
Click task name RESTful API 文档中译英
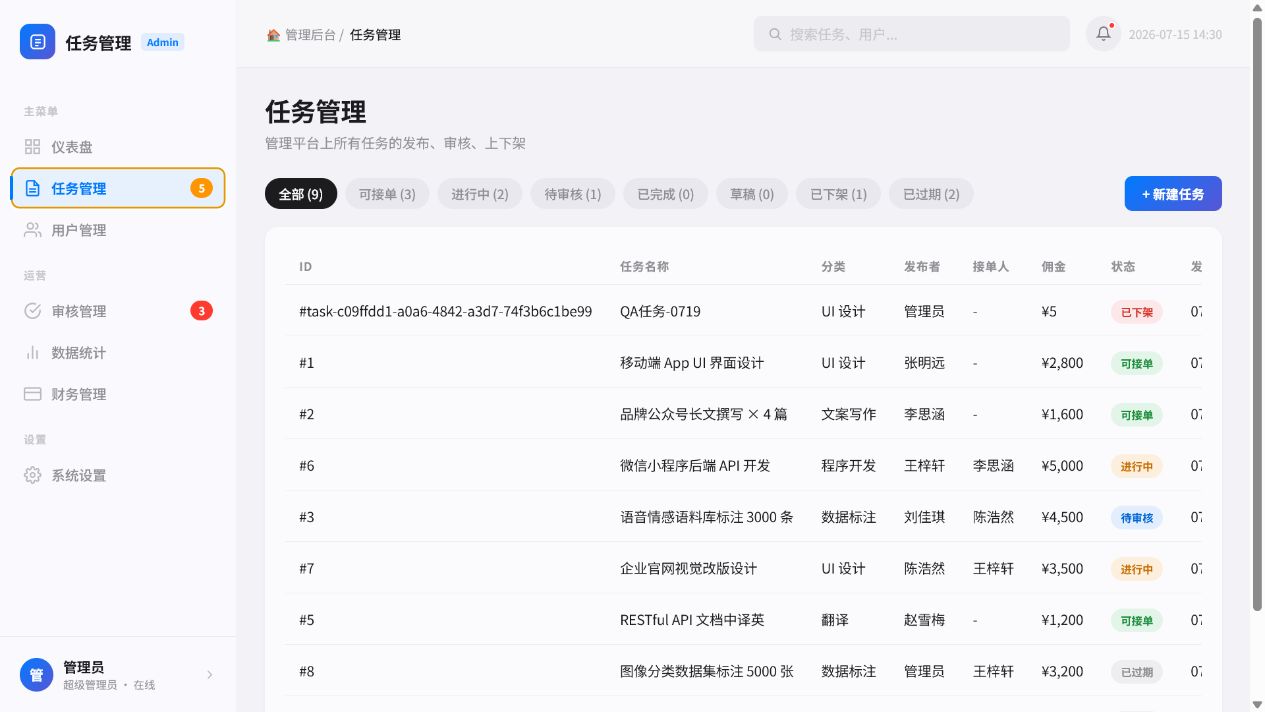point(692,620)
